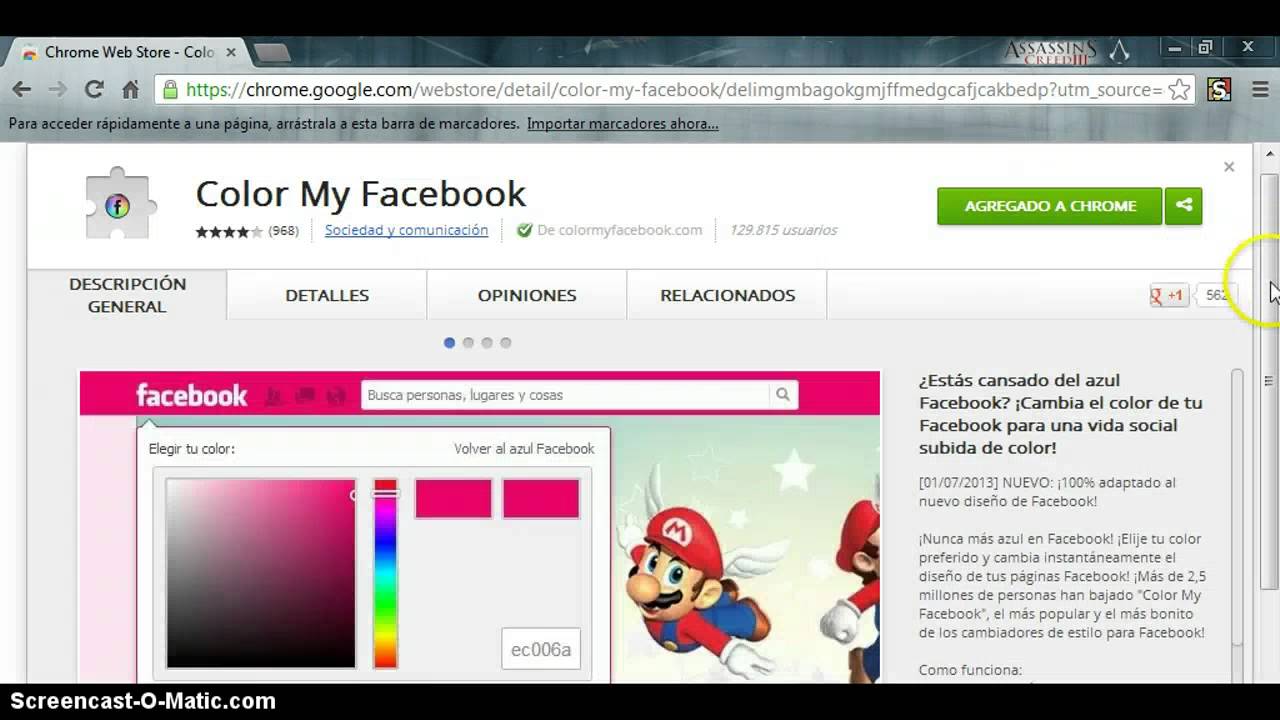Close the Chrome Web Store tab

coord(231,52)
